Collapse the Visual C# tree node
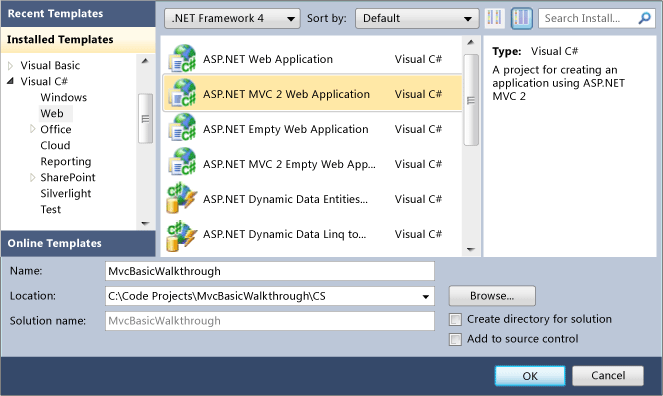The height and width of the screenshot is (396, 663). coord(11,81)
